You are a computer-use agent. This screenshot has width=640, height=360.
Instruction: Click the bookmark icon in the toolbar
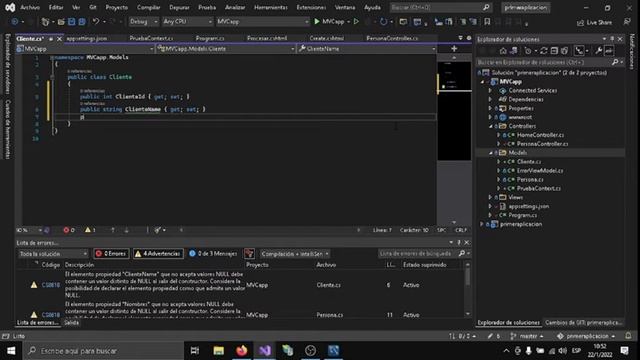(487, 22)
